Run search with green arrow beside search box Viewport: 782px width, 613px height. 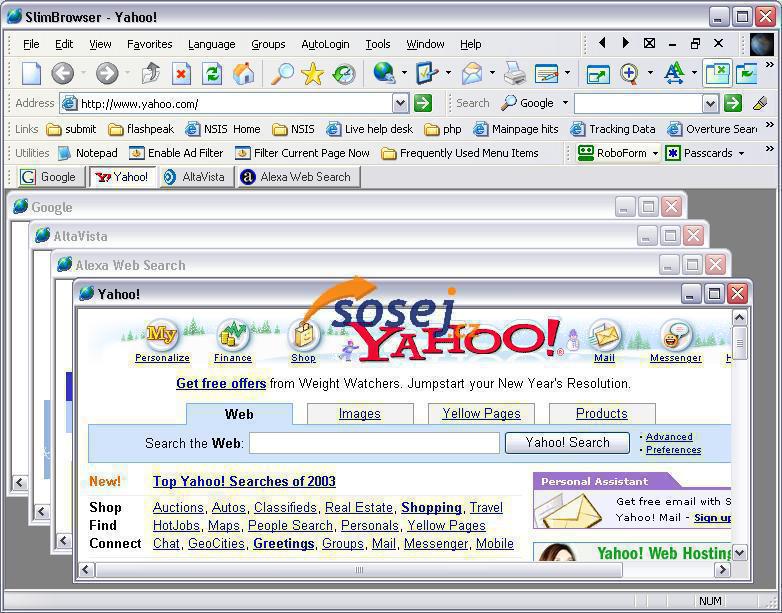click(x=733, y=103)
